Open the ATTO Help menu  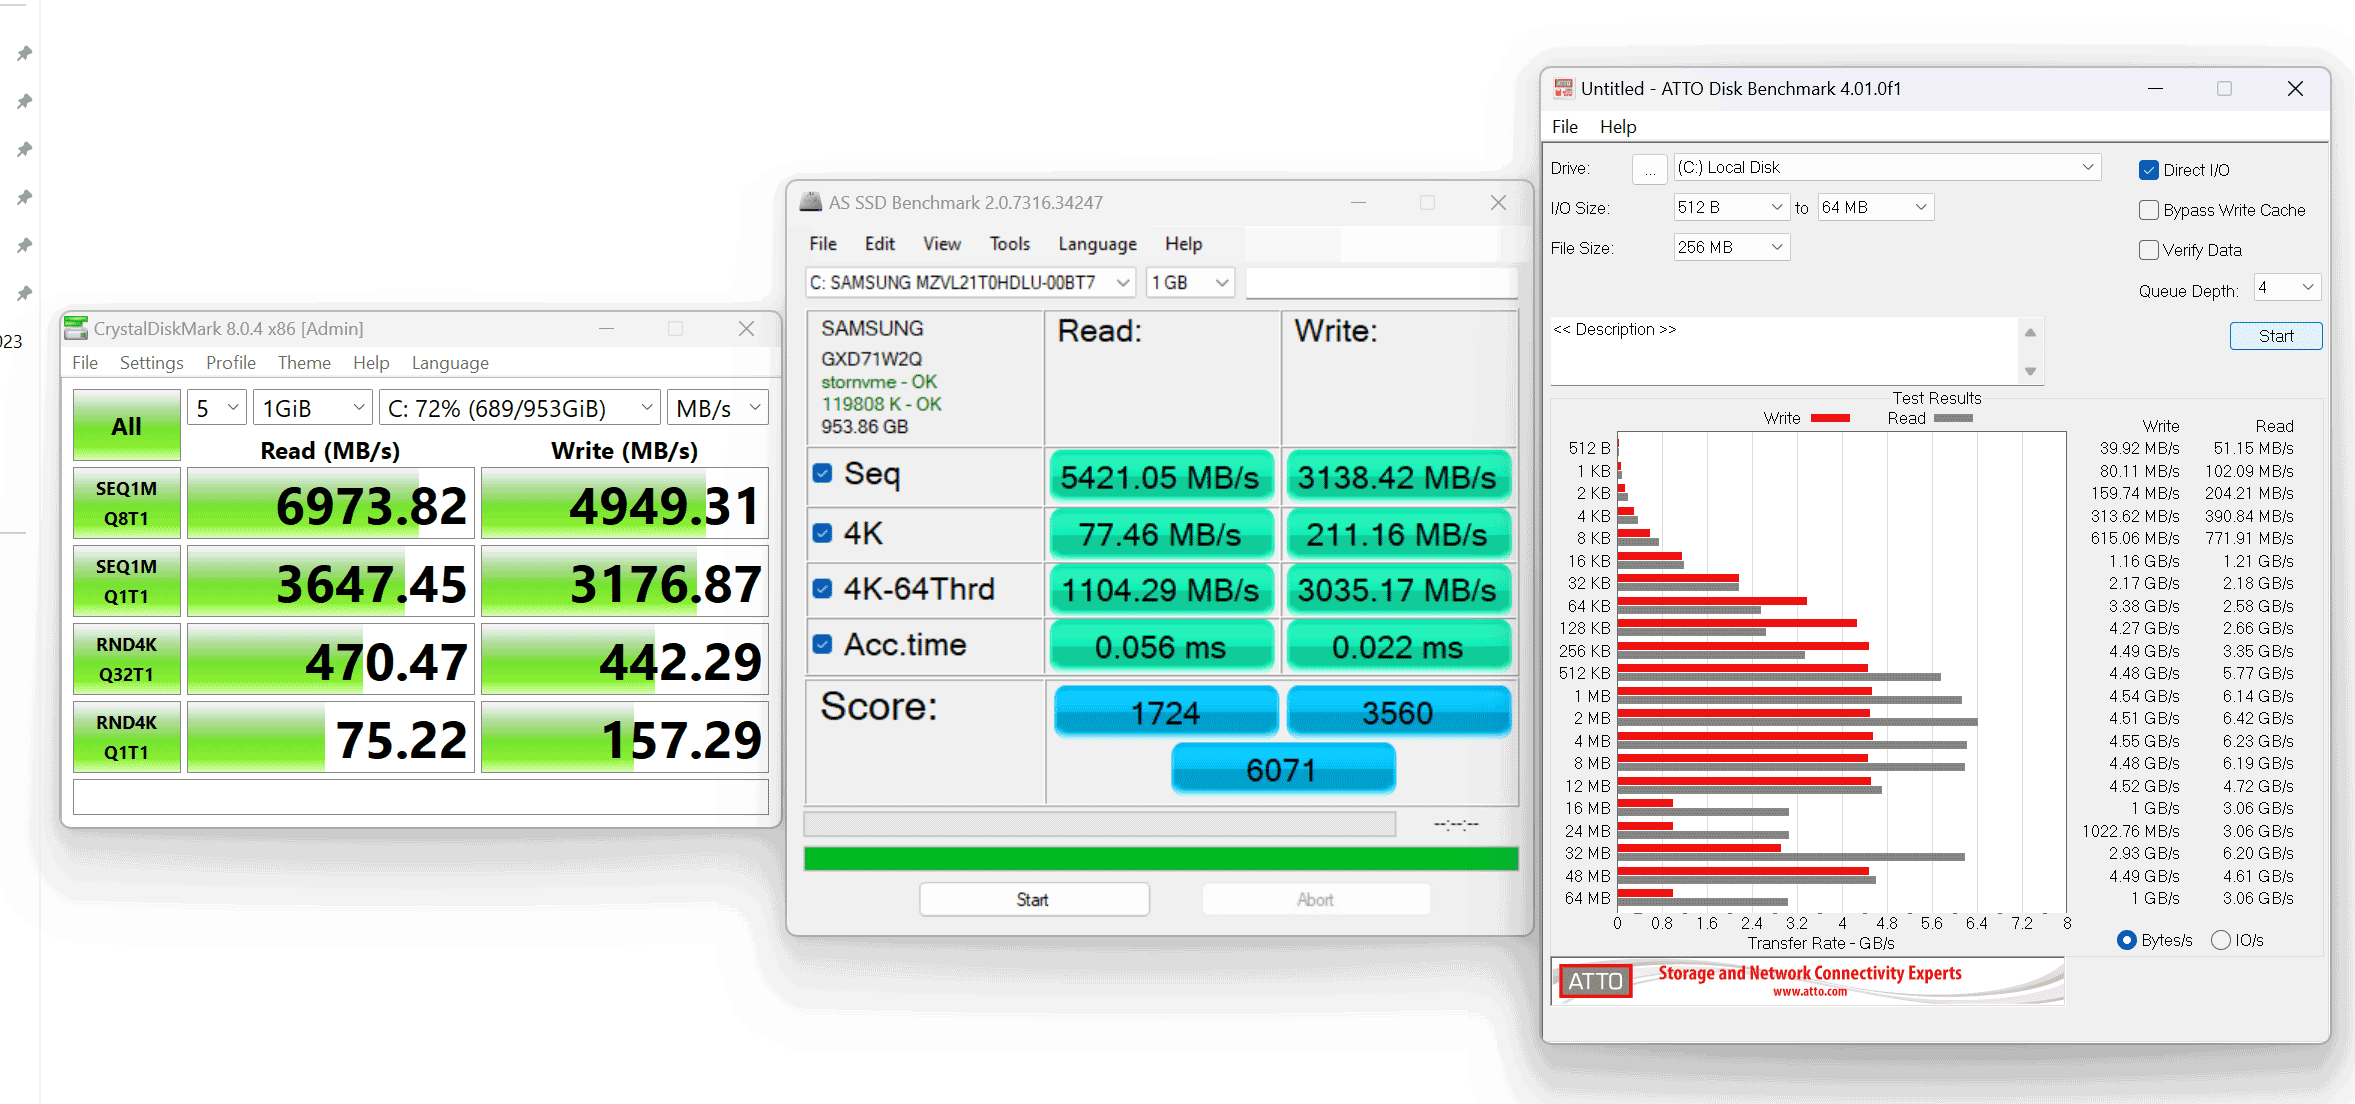(x=1617, y=127)
